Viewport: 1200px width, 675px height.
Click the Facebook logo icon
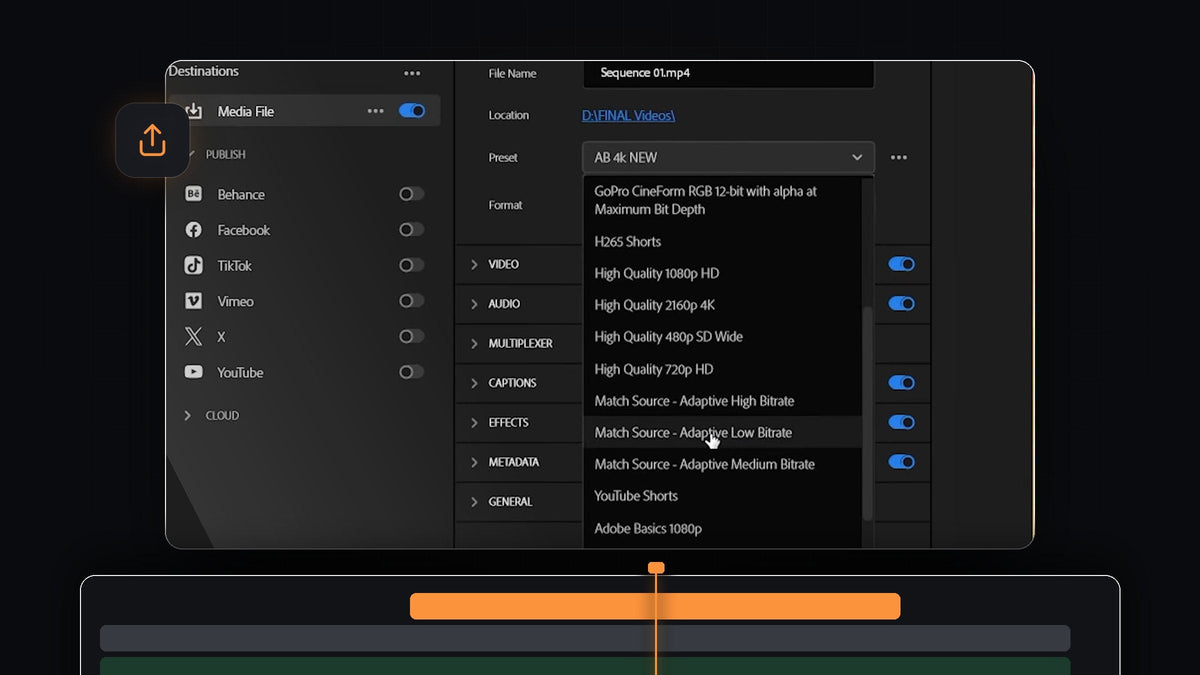[194, 230]
